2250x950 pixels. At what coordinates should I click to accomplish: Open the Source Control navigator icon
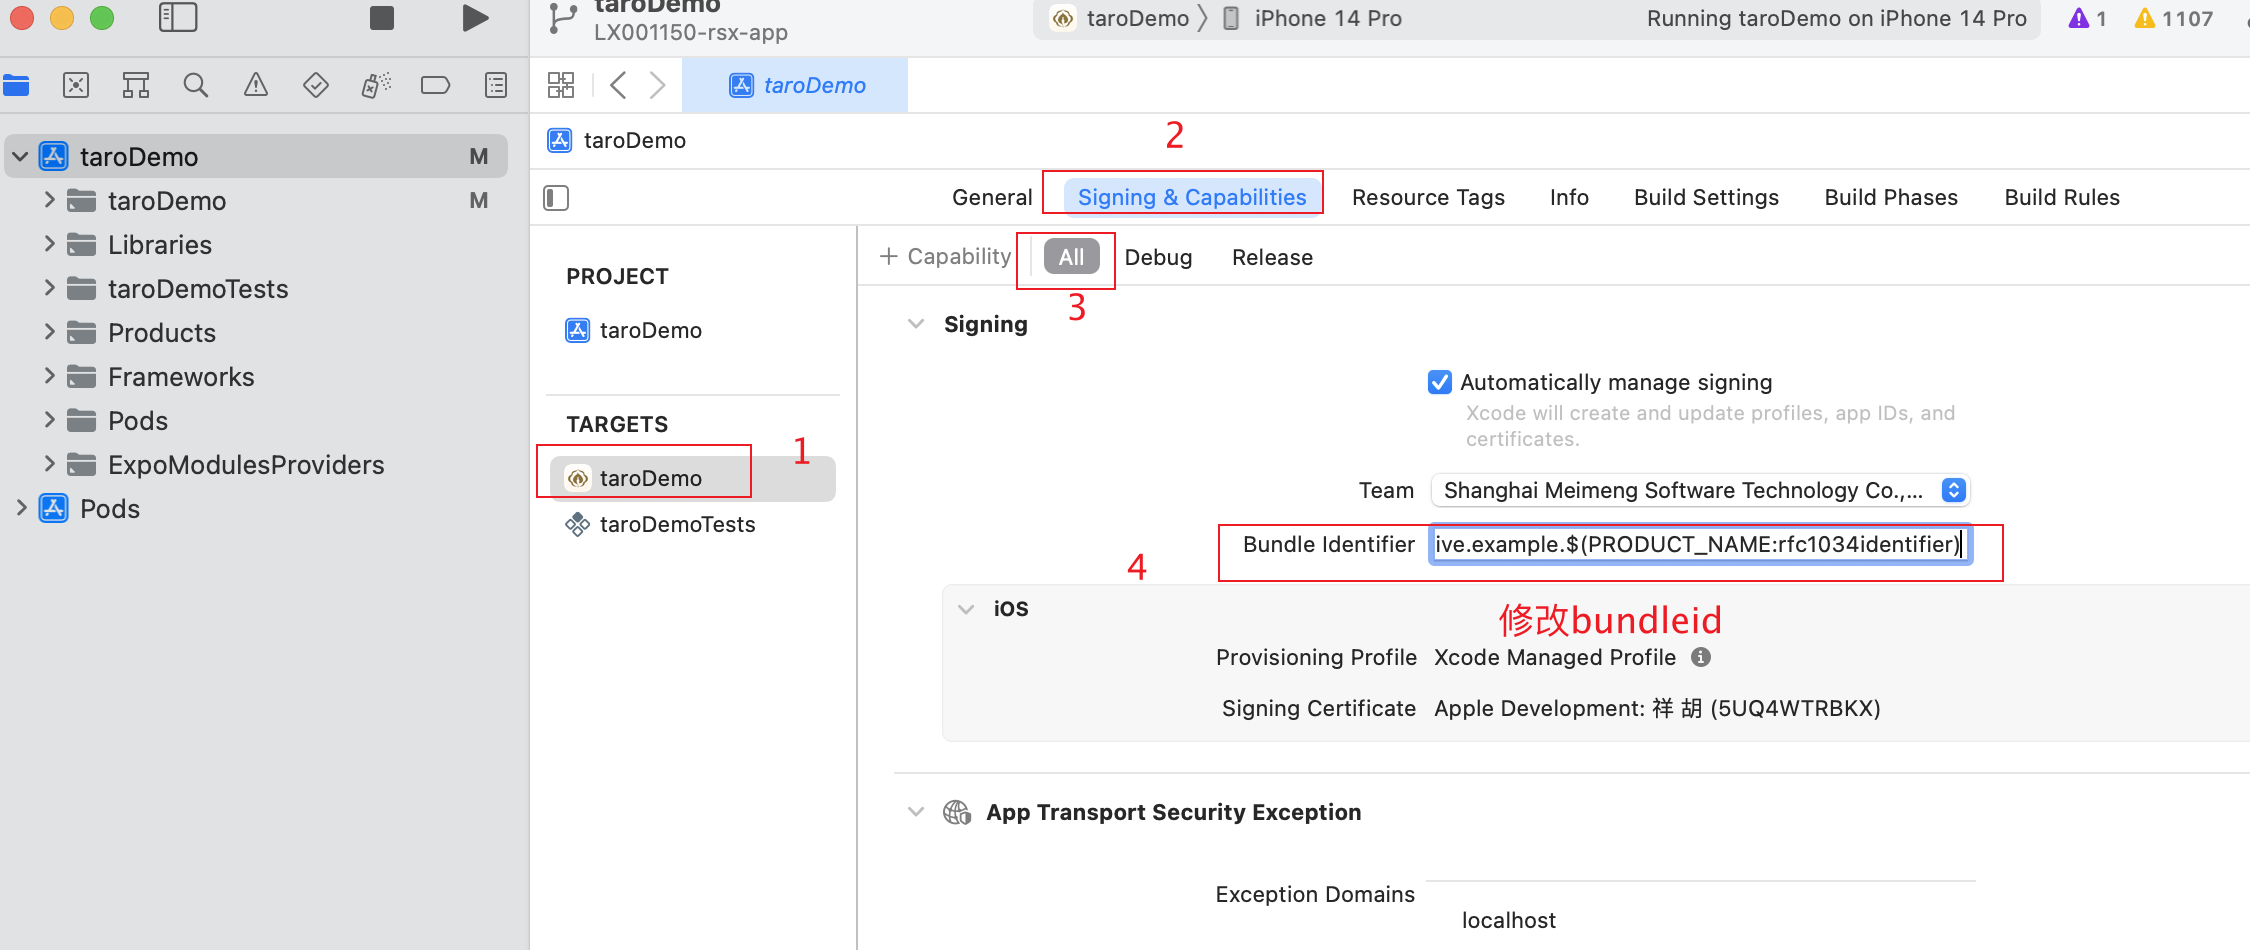click(76, 85)
